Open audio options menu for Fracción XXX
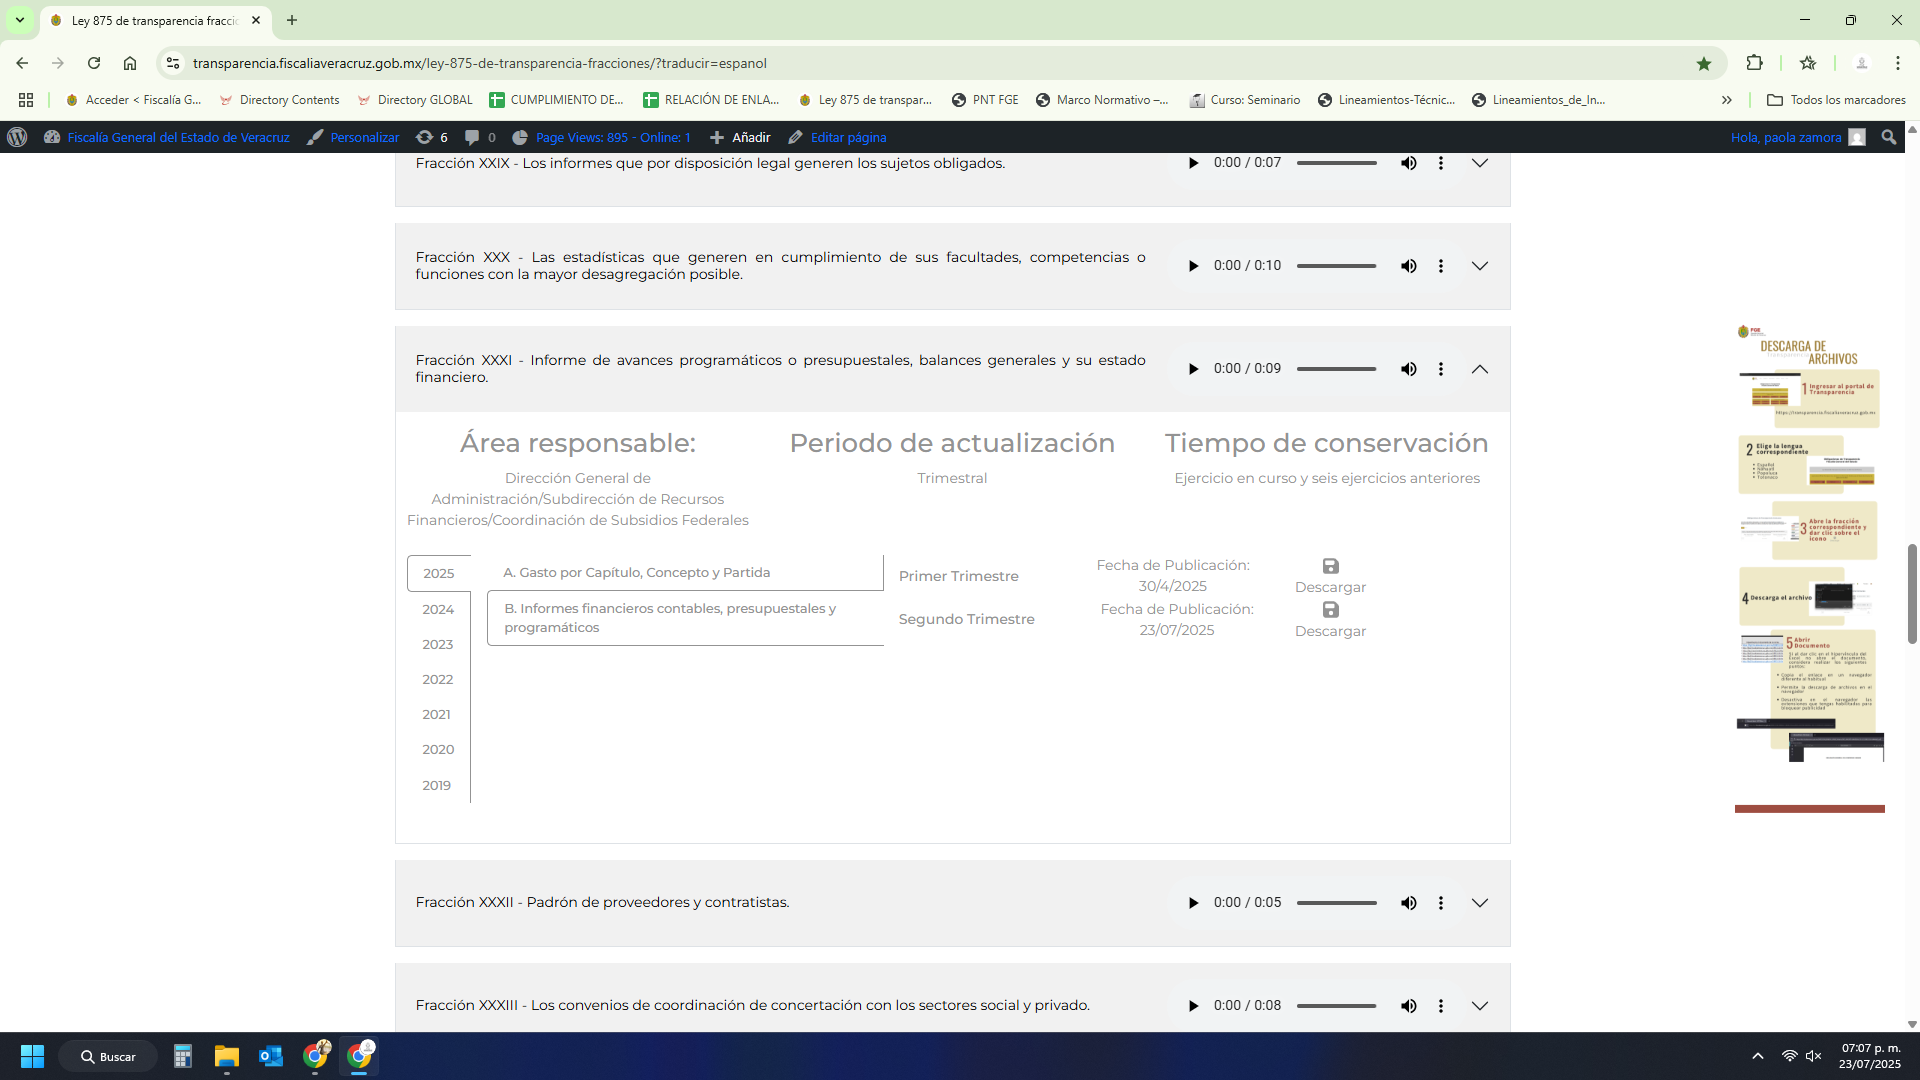The width and height of the screenshot is (1920, 1080). [x=1440, y=266]
